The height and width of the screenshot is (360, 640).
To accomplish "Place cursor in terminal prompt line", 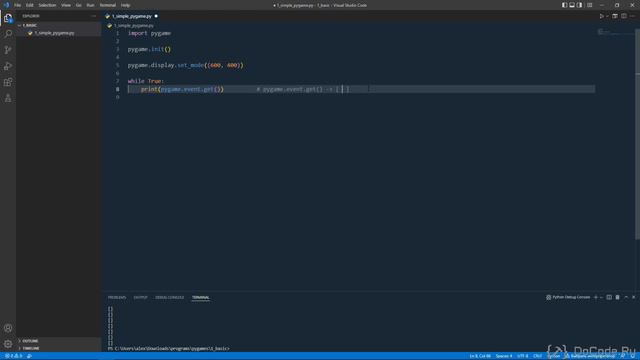I will point(169,349).
